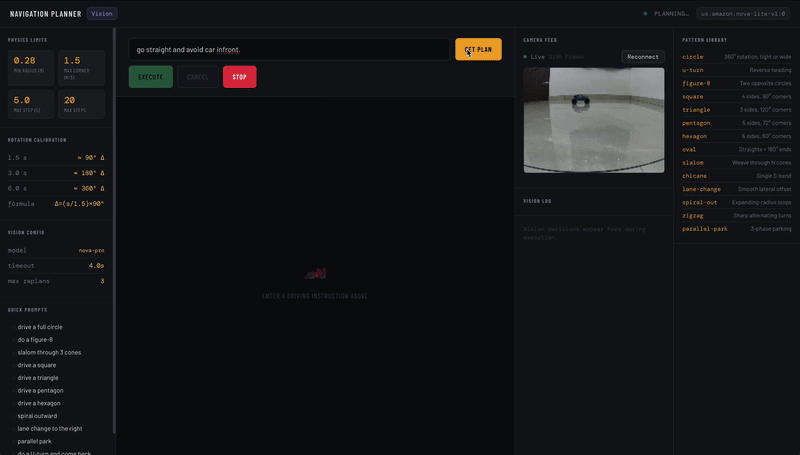
Task: Start the plan with the EXECUTE button
Action: [x=151, y=77]
